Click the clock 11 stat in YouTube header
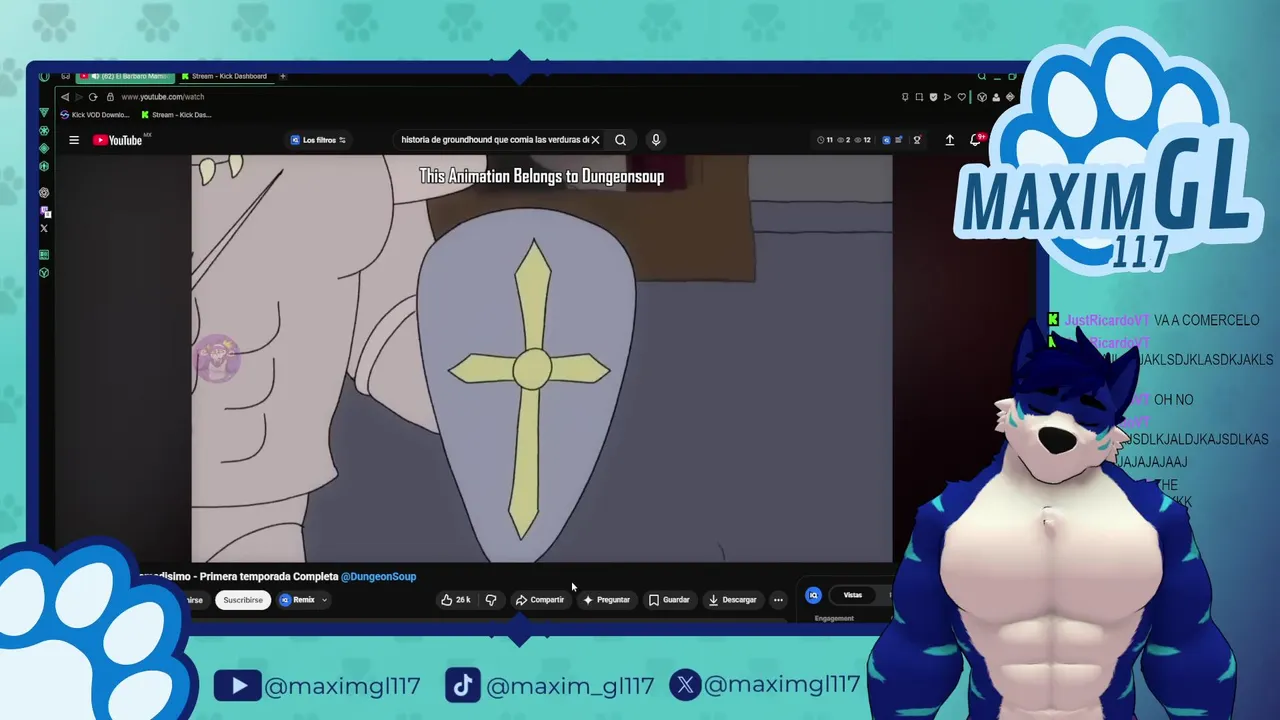1280x720 pixels. pos(825,140)
